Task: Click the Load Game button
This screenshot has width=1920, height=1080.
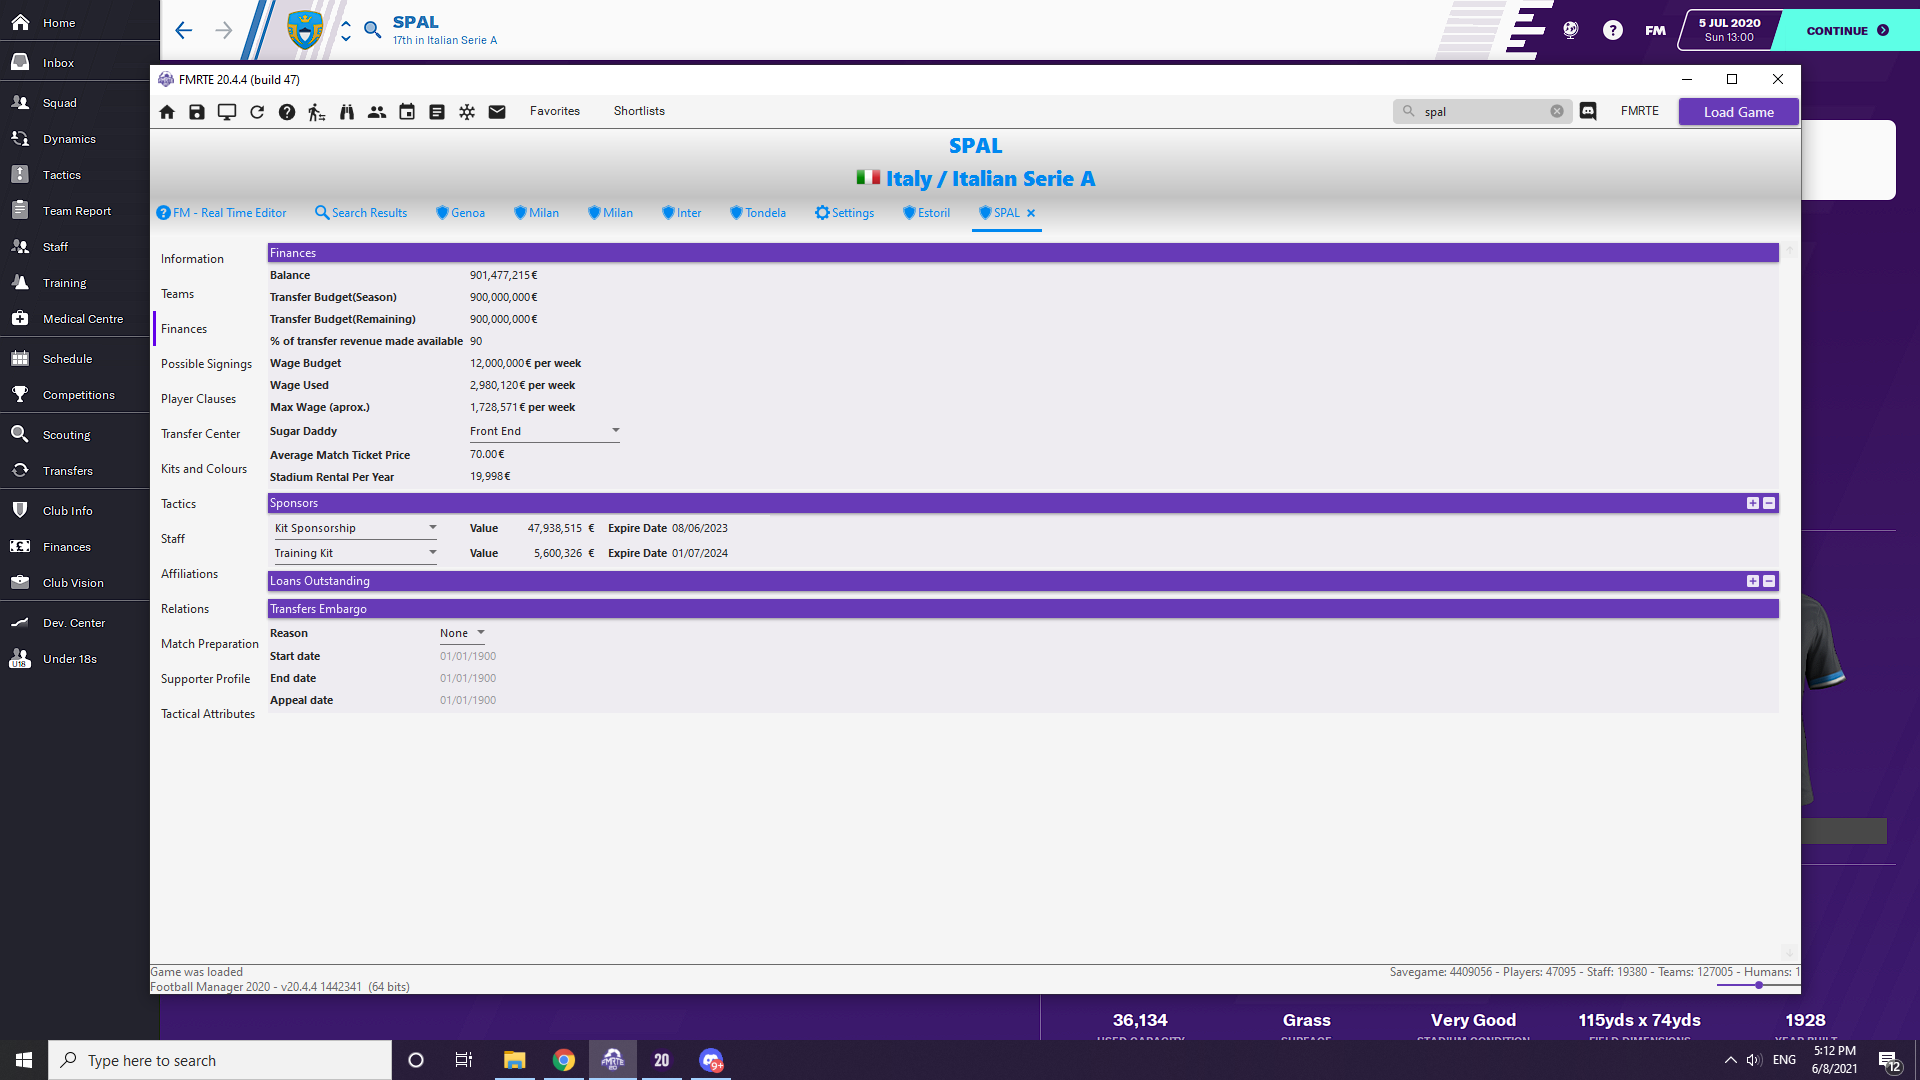Action: [x=1738, y=112]
